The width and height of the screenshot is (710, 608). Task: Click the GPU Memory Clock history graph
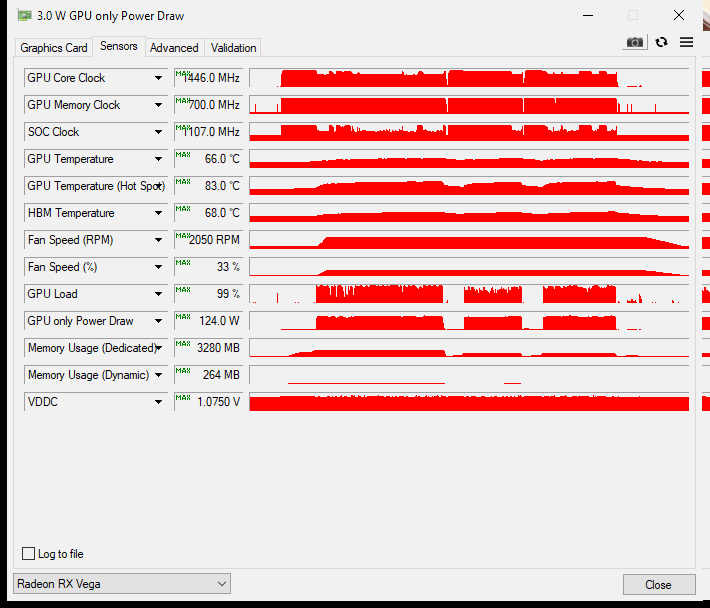click(x=469, y=105)
